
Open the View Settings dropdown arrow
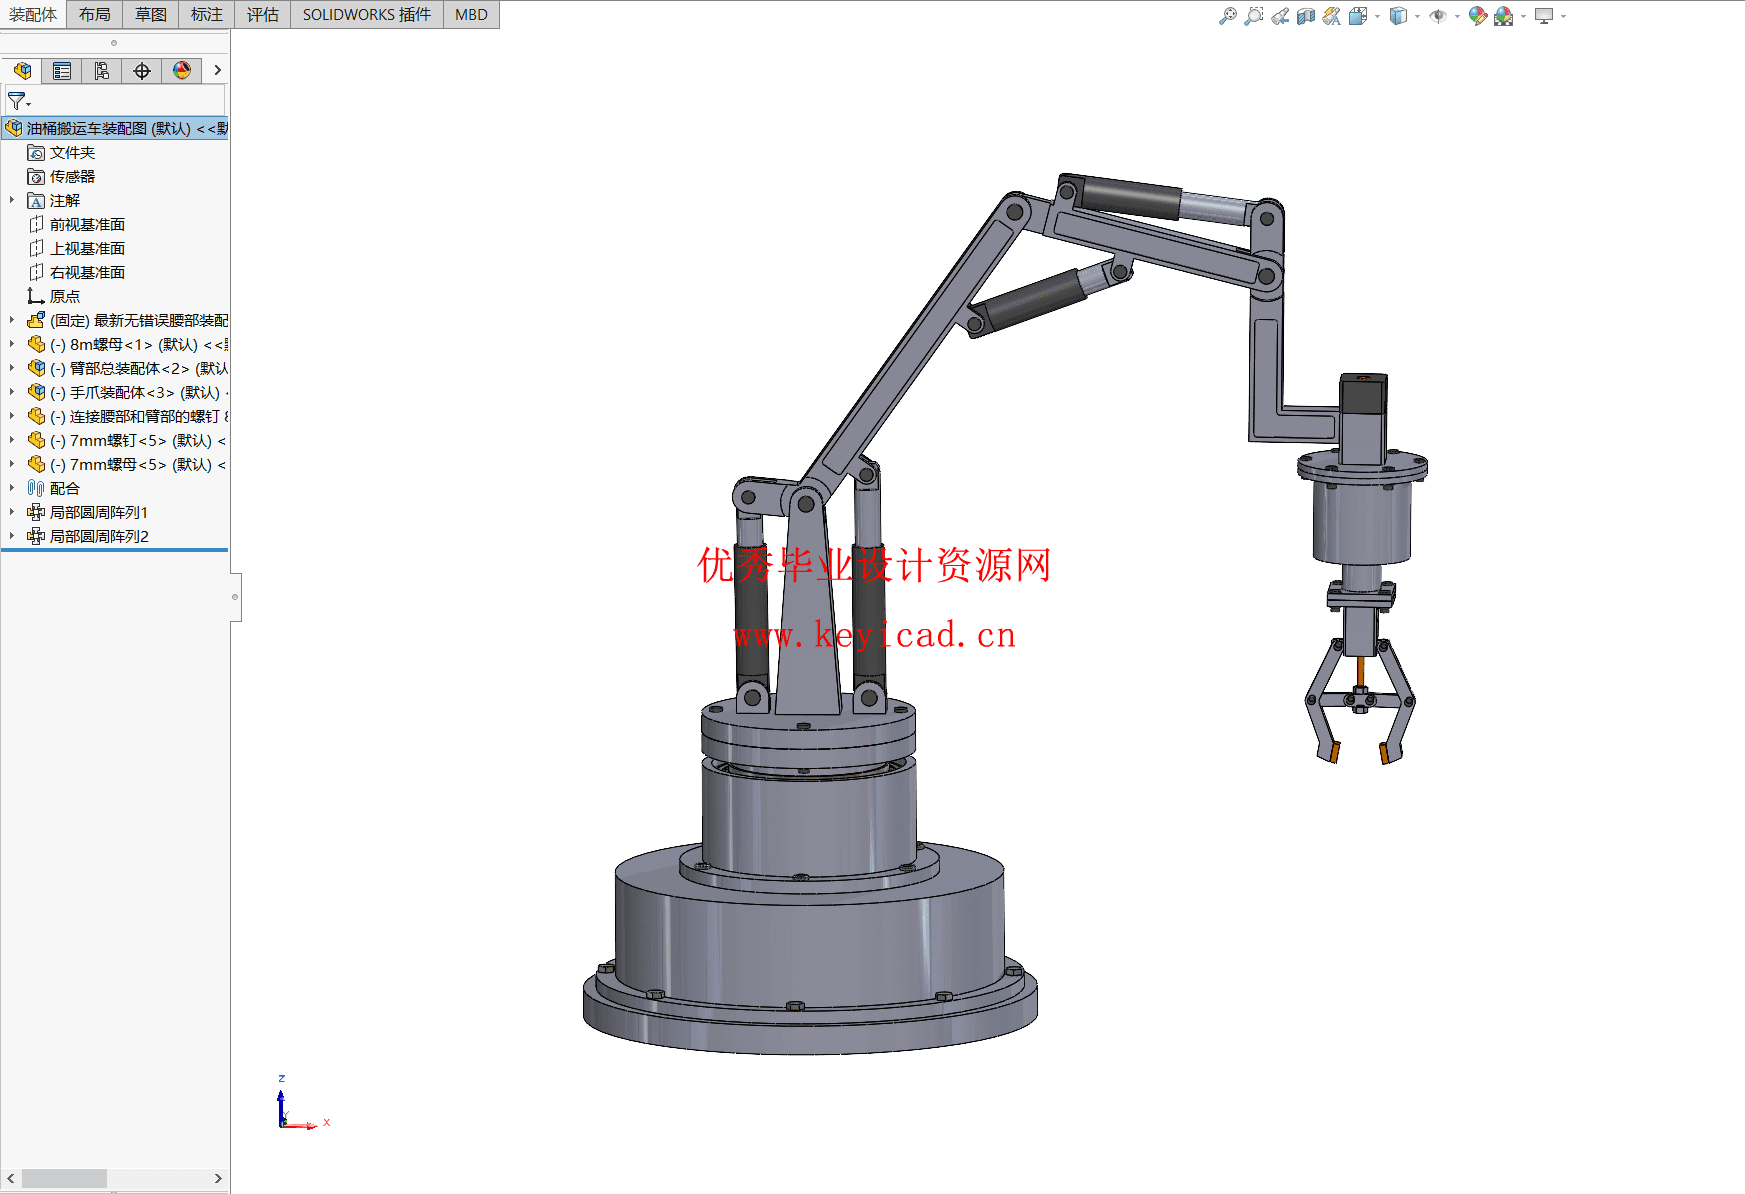click(x=1563, y=16)
